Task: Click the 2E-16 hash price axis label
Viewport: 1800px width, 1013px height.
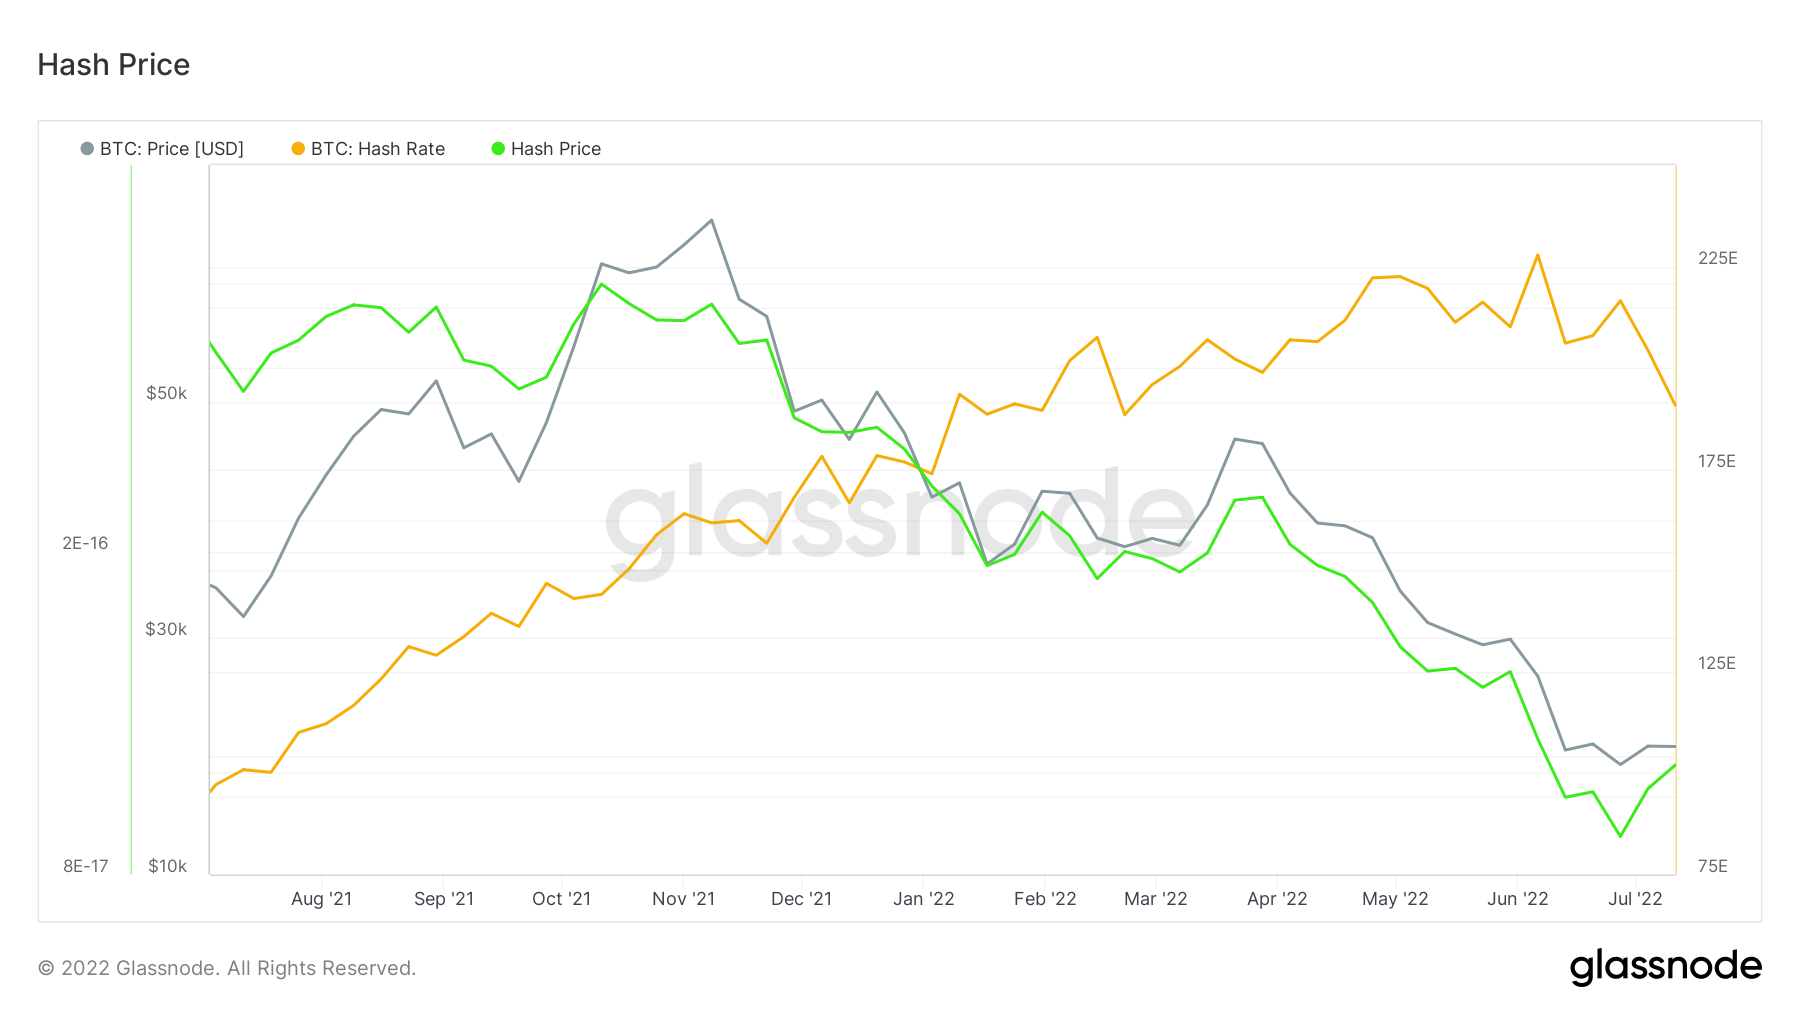Action: (85, 544)
